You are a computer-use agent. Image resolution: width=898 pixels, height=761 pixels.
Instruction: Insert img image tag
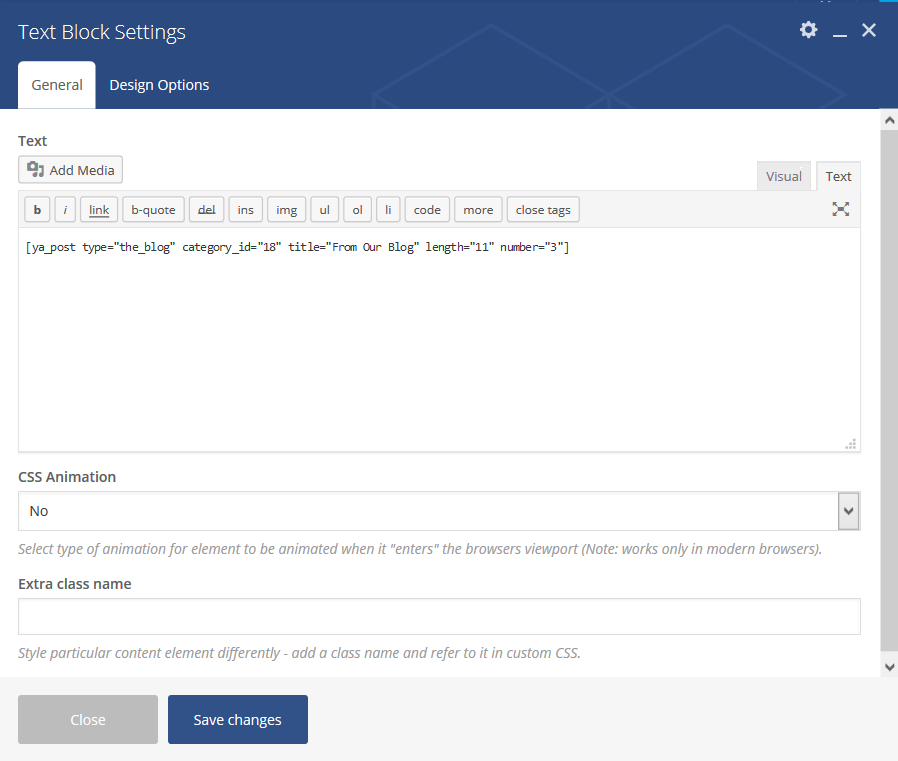pyautogui.click(x=286, y=210)
